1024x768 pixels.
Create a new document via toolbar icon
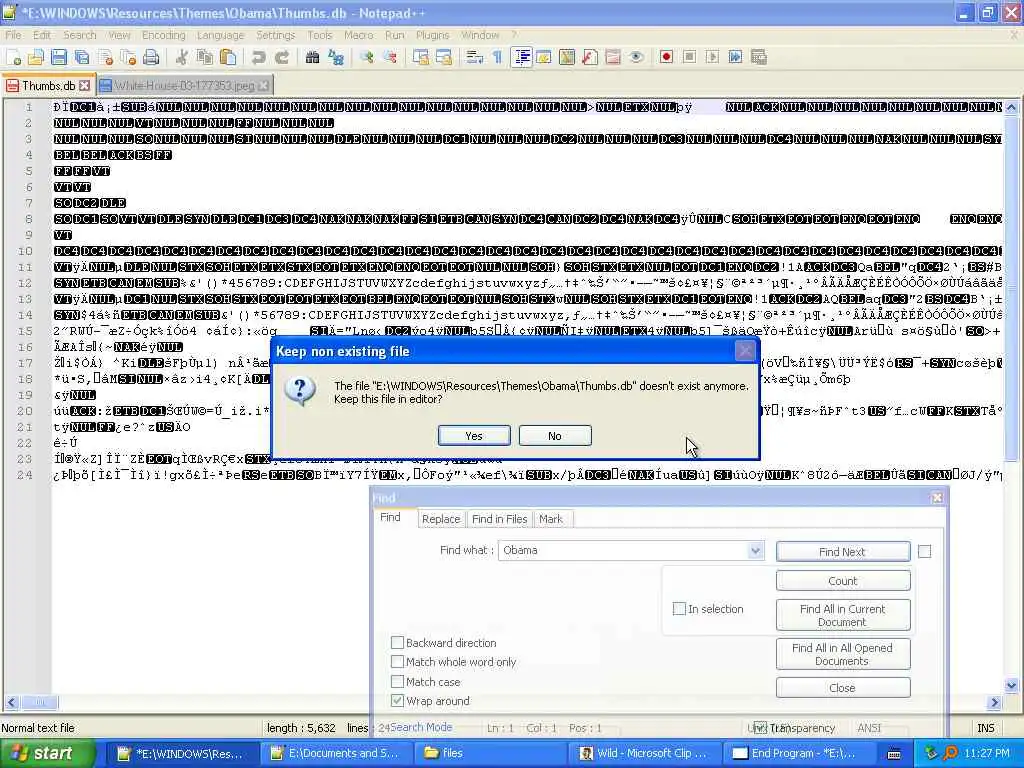[x=14, y=57]
